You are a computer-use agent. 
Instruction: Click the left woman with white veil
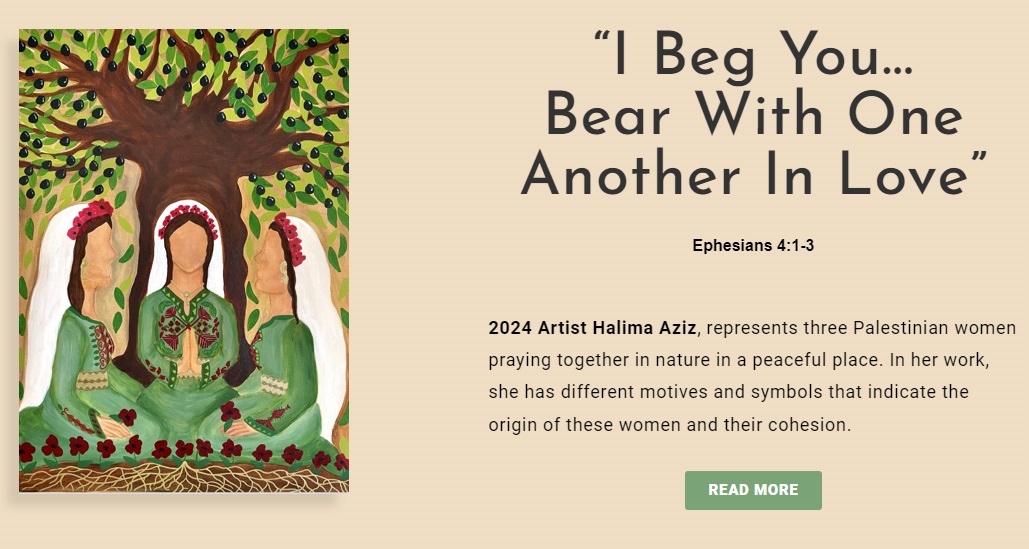pos(85,330)
